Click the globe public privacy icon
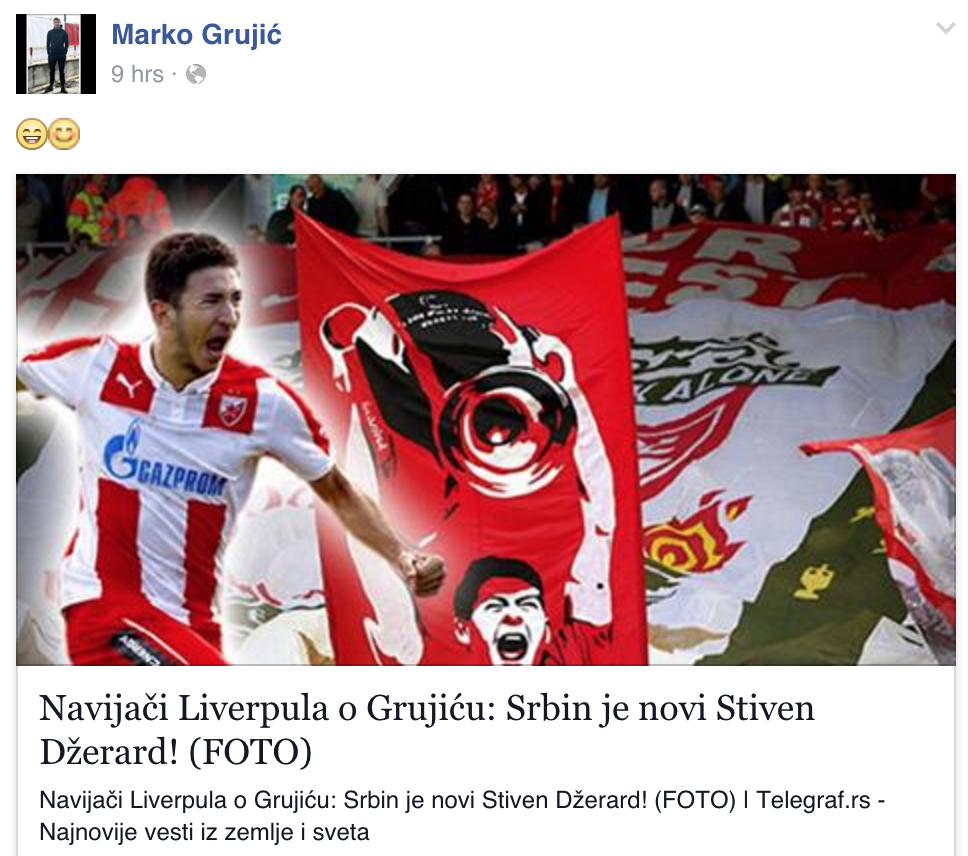 coord(196,75)
